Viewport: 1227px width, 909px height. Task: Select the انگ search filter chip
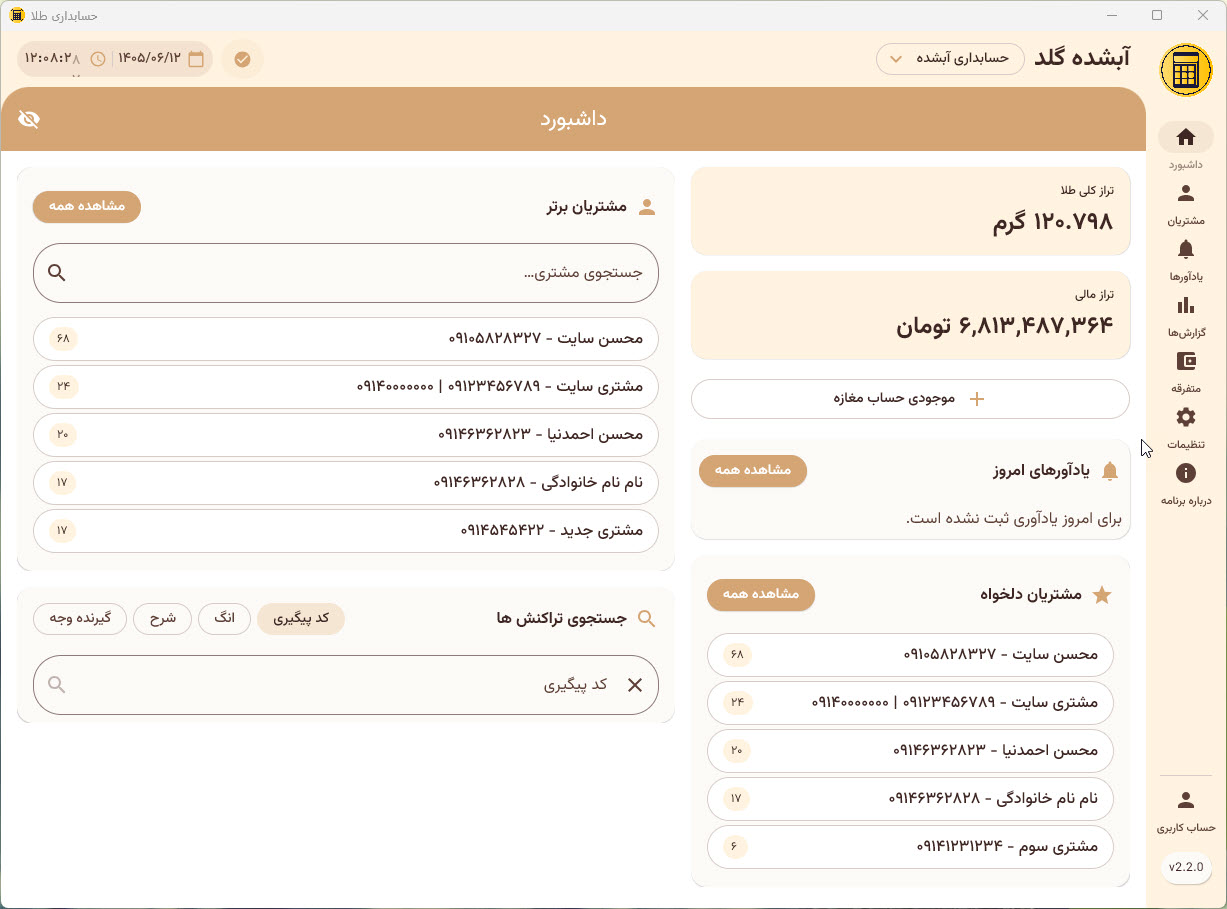click(x=225, y=619)
